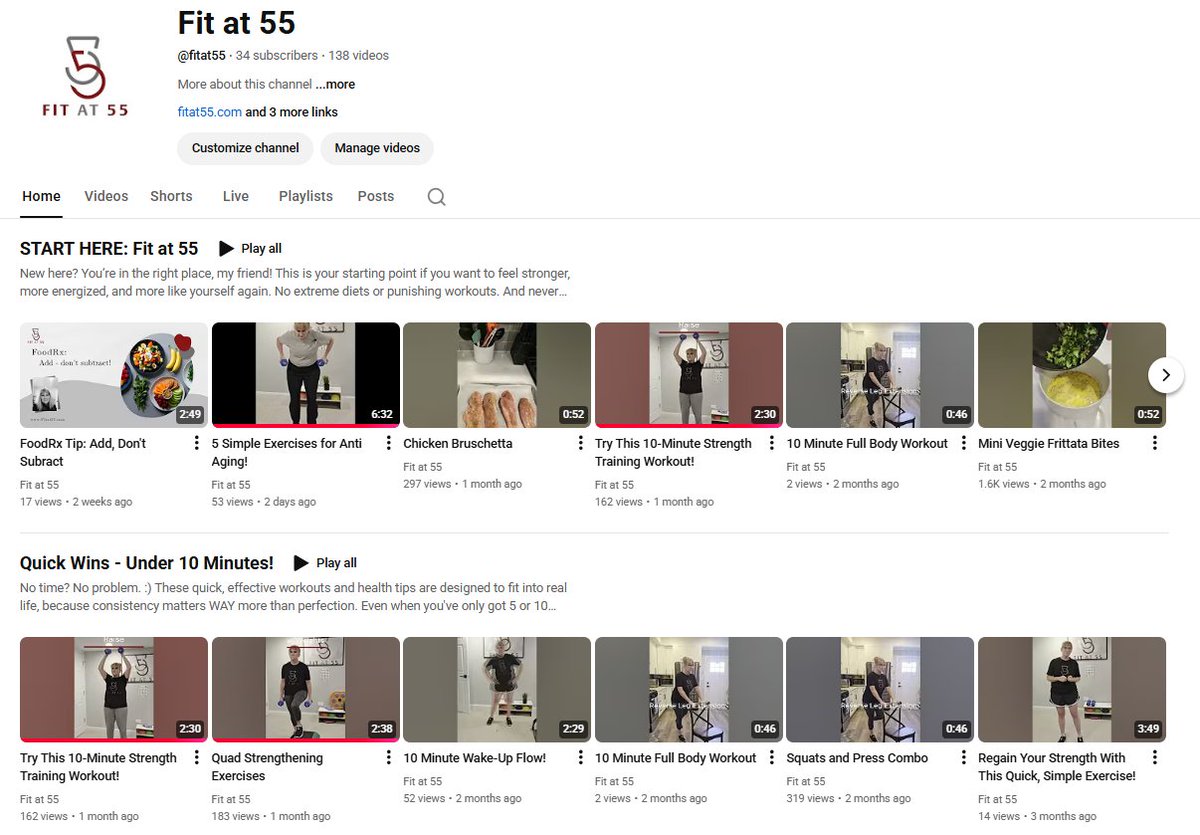Open Quad Strengthening Exercises thumbnail
The width and height of the screenshot is (1200, 835).
[x=306, y=690]
